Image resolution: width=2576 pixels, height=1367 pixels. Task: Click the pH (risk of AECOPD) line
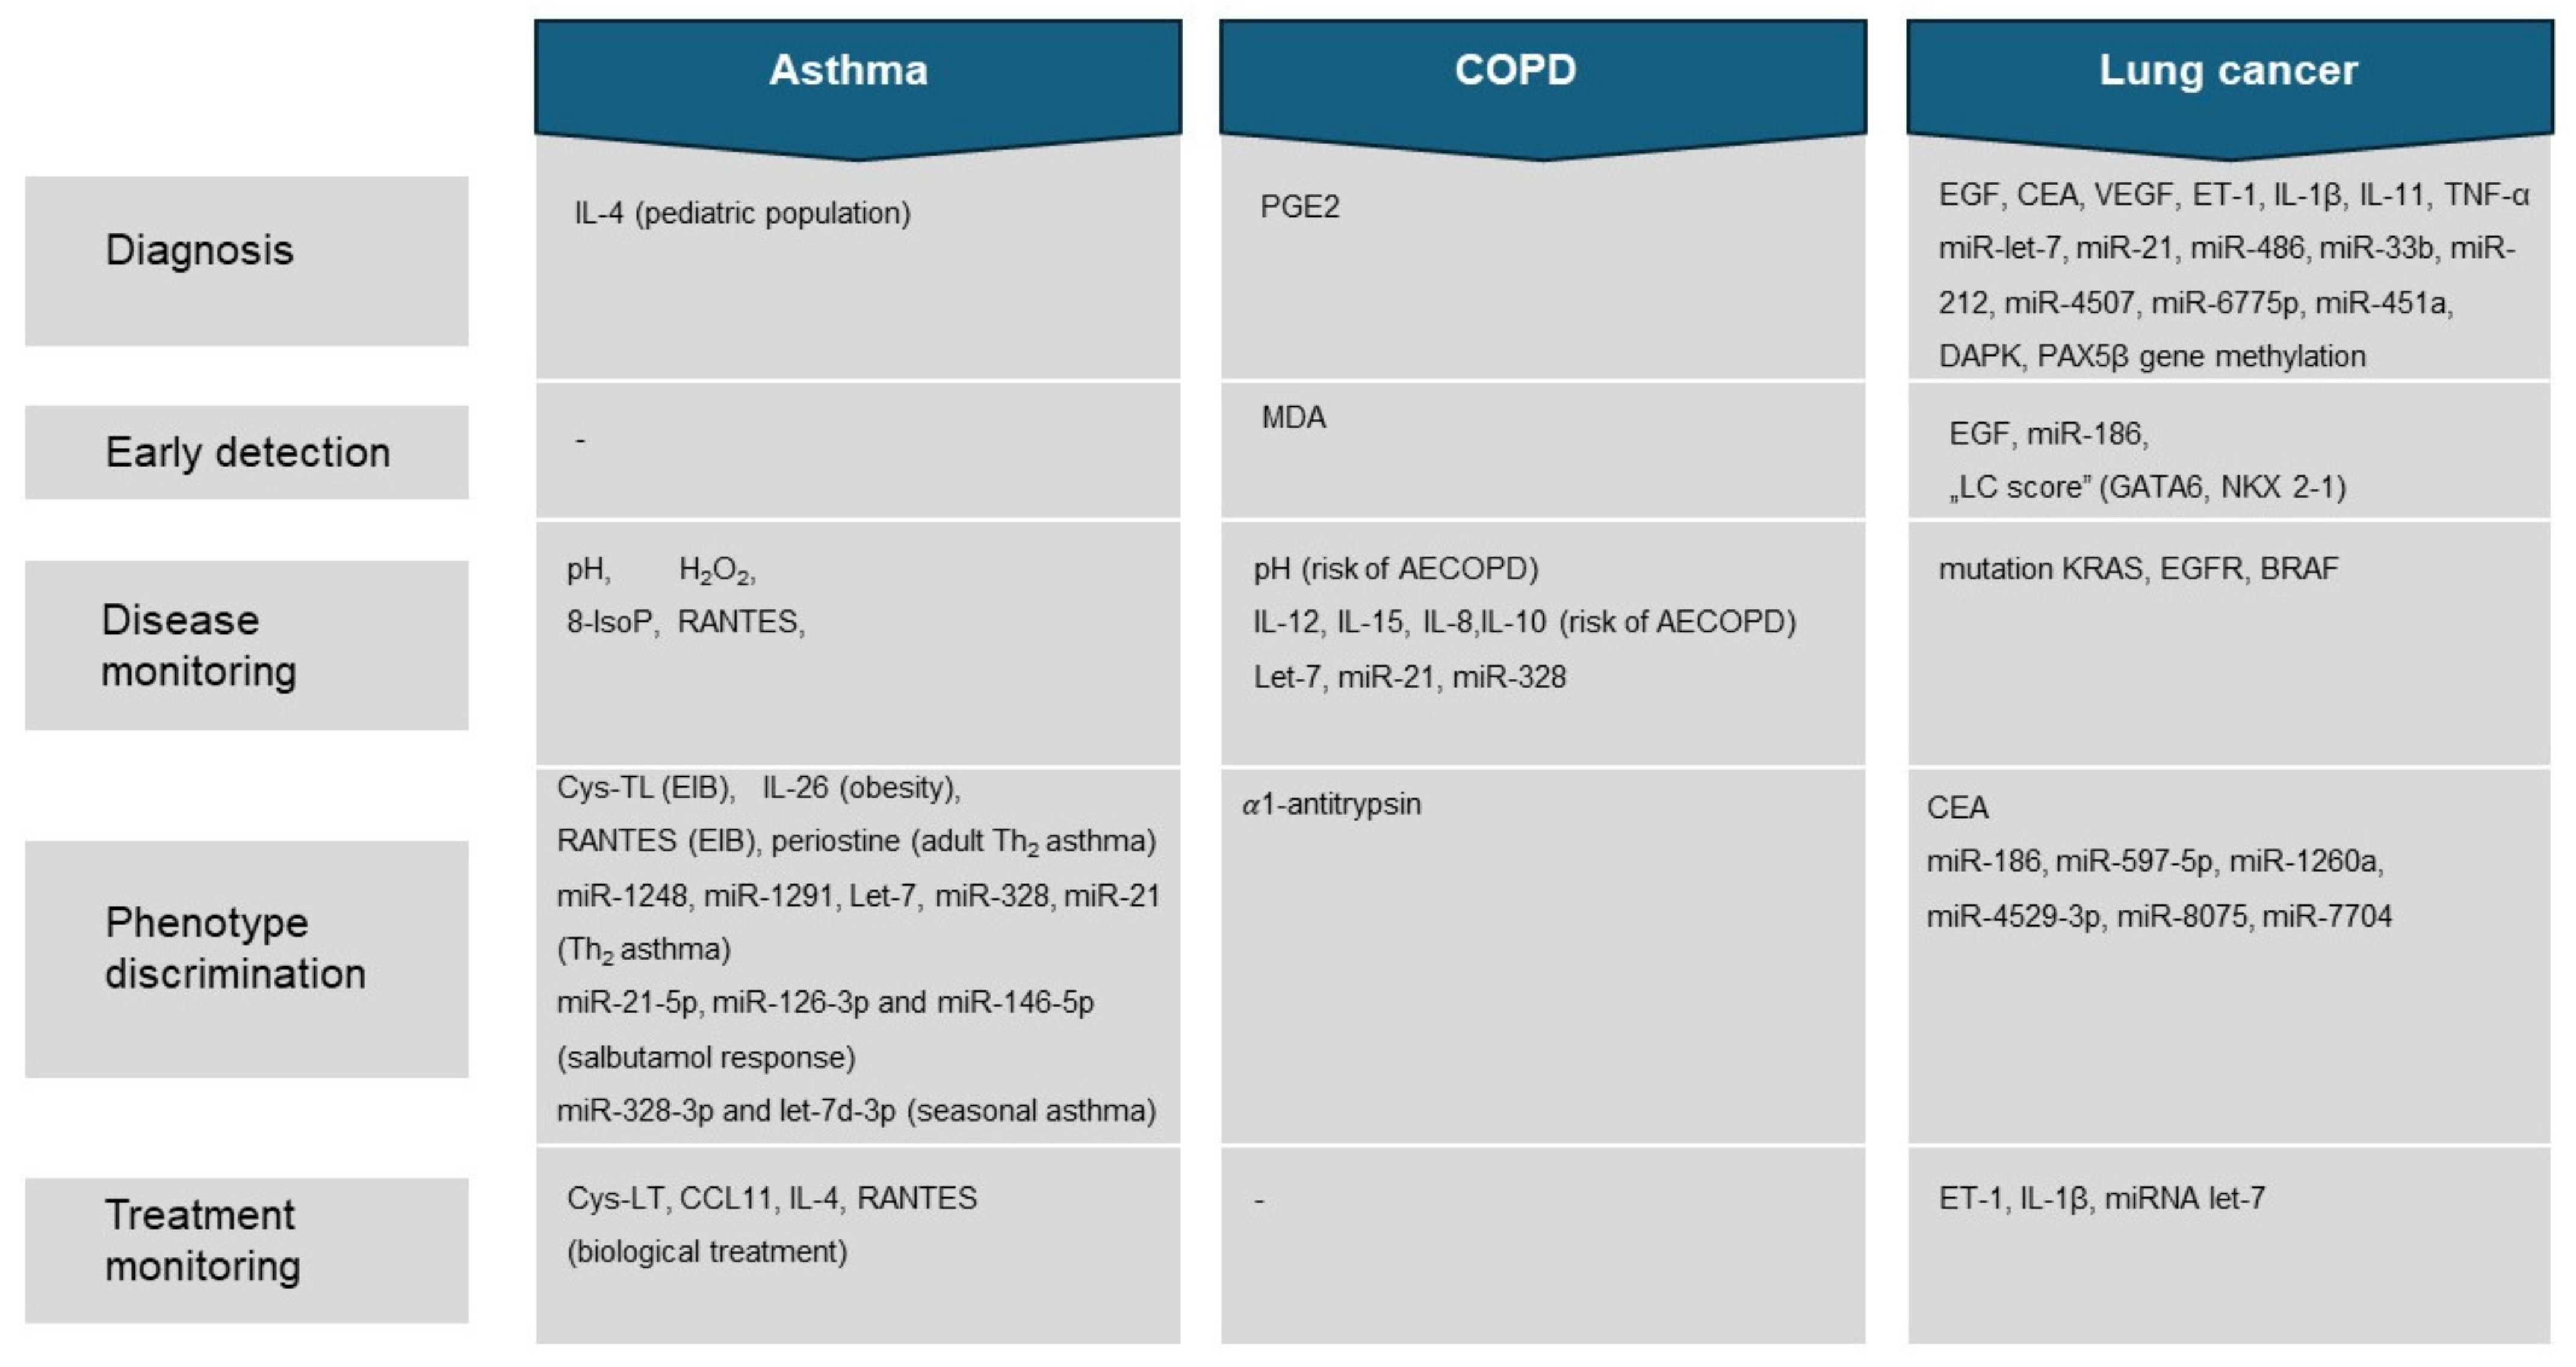click(1396, 569)
